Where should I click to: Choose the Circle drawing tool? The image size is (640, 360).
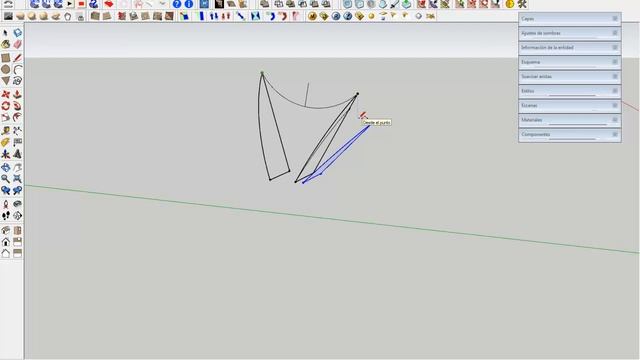point(5,69)
